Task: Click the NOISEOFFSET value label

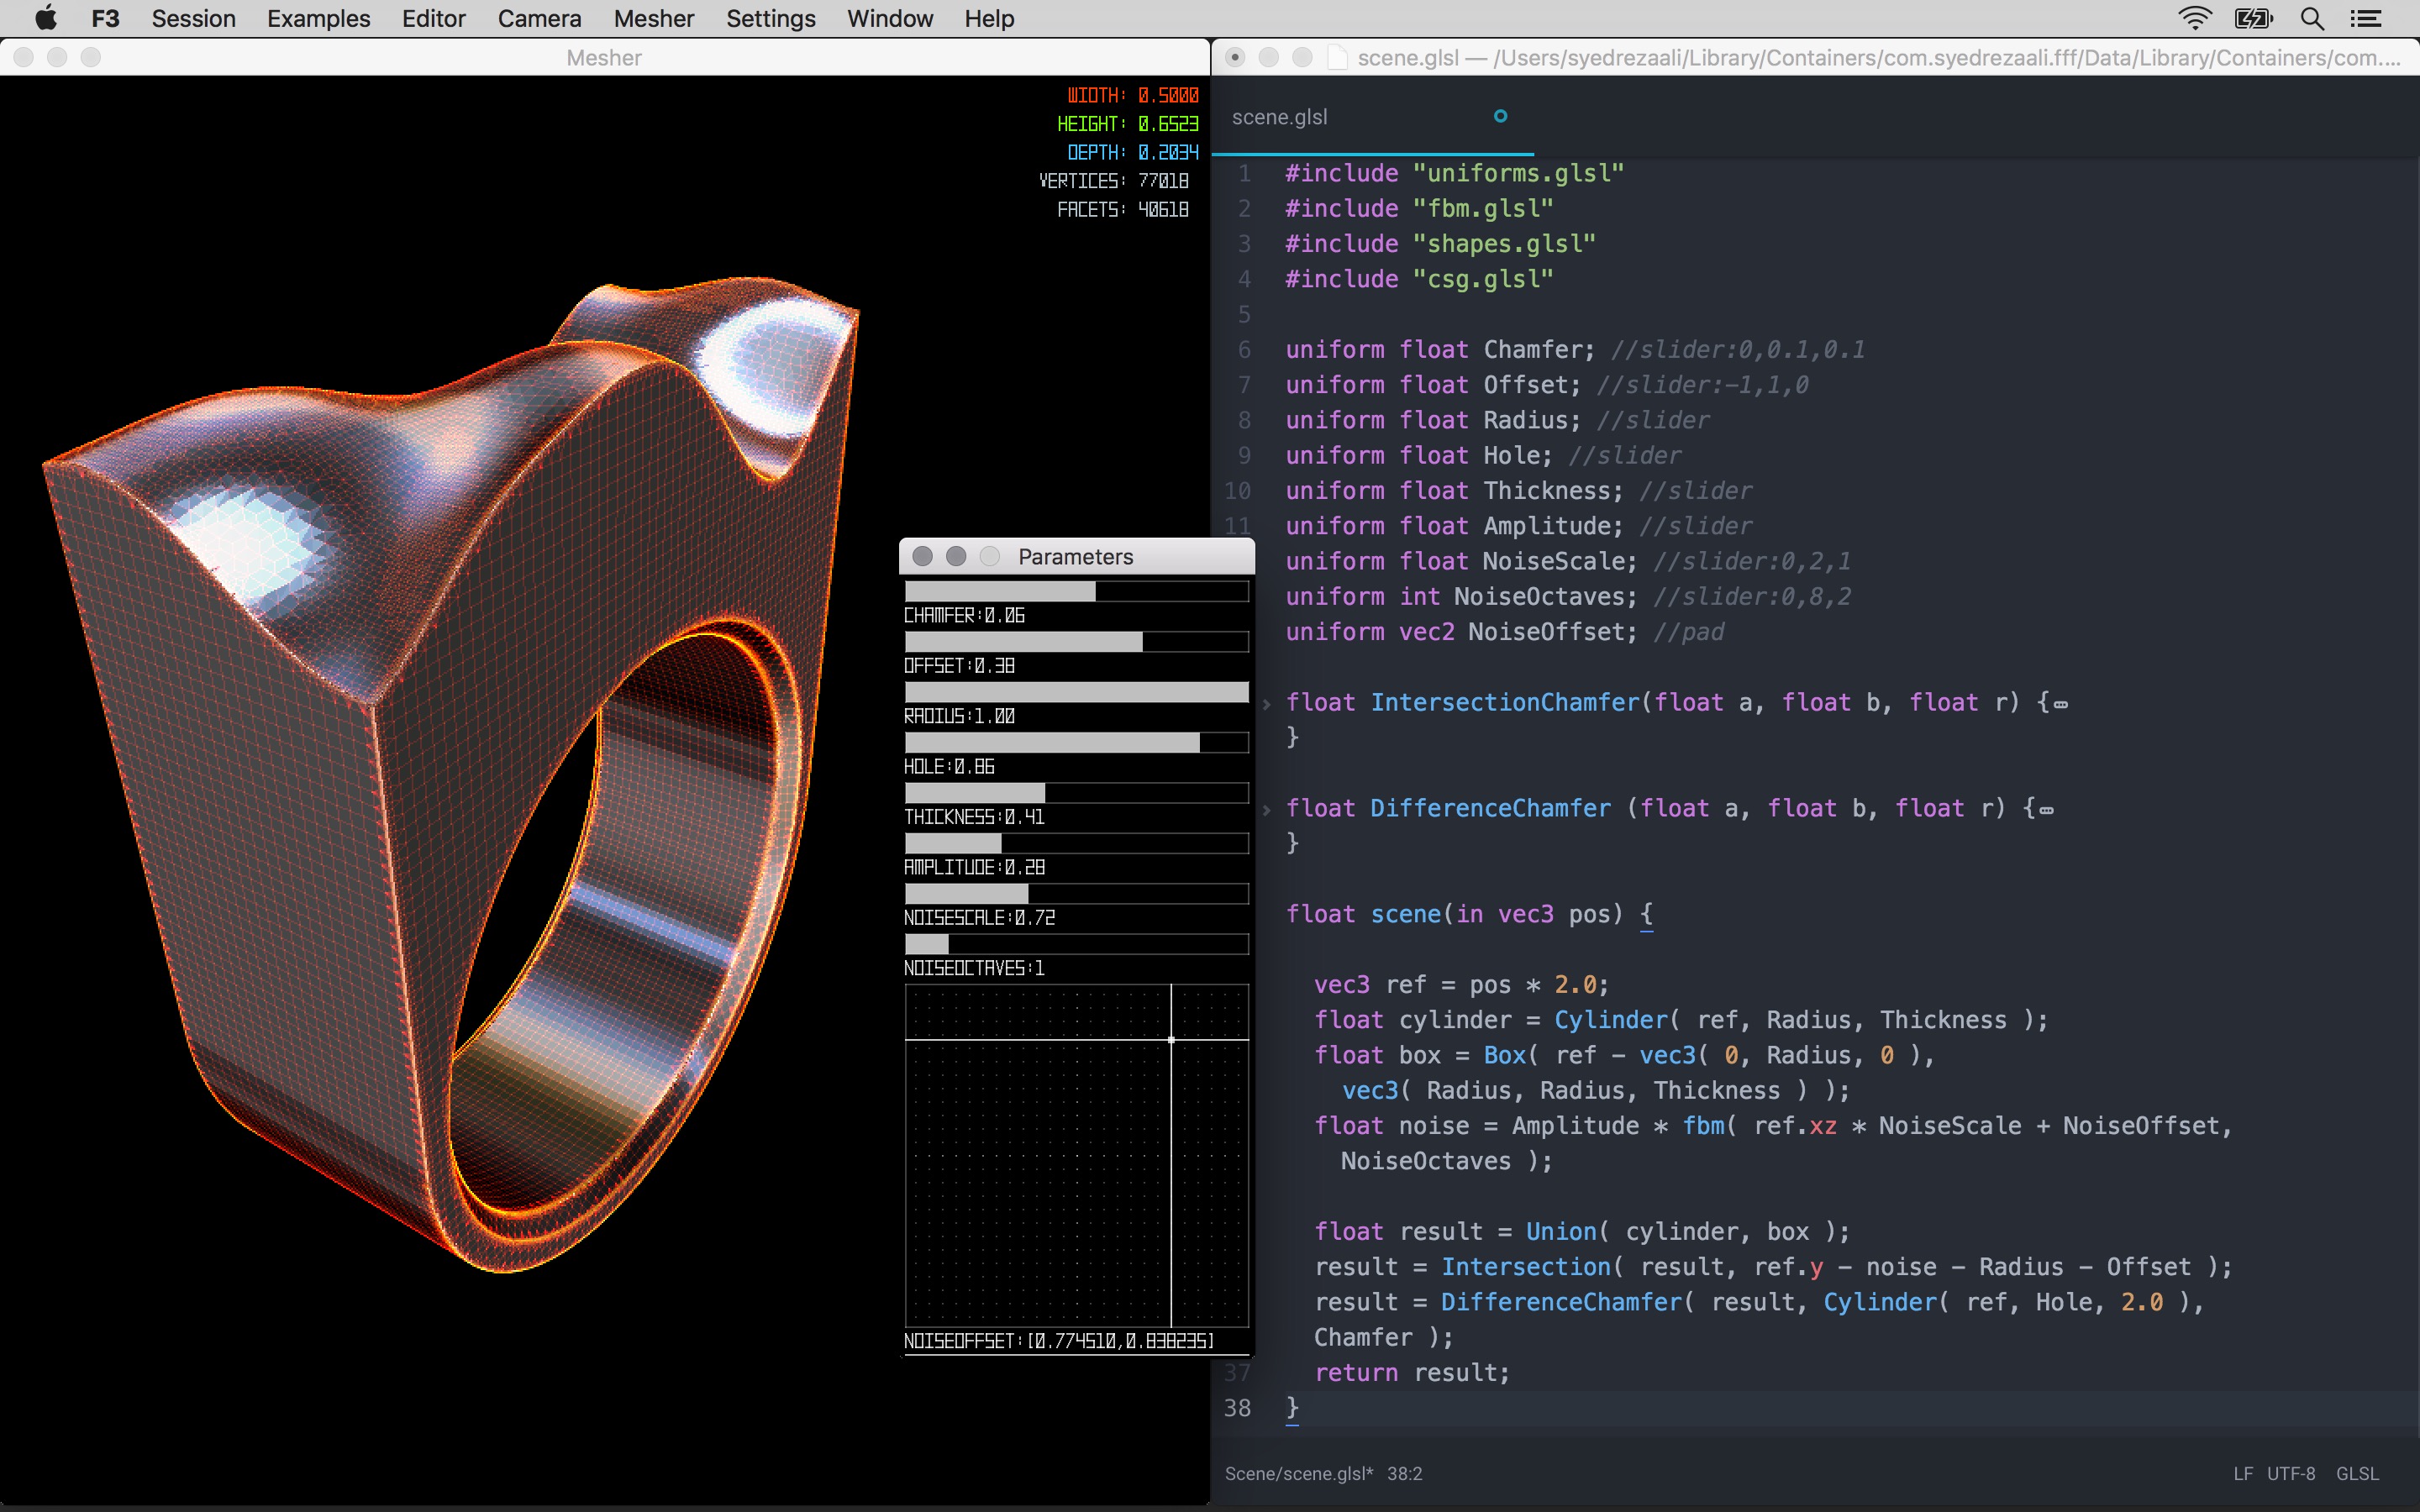Action: pos(1059,1341)
